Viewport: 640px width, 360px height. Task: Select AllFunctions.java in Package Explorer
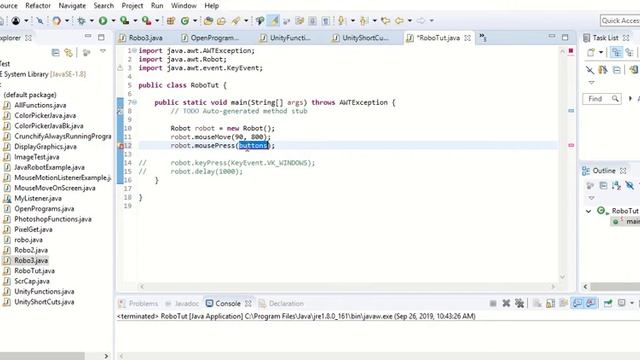pyautogui.click(x=40, y=105)
